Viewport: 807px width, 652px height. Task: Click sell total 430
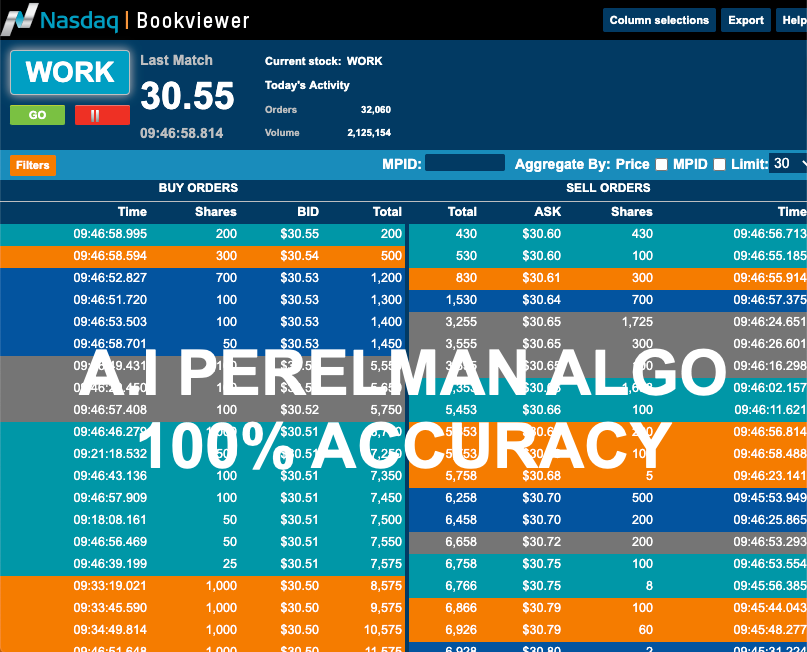(466, 234)
